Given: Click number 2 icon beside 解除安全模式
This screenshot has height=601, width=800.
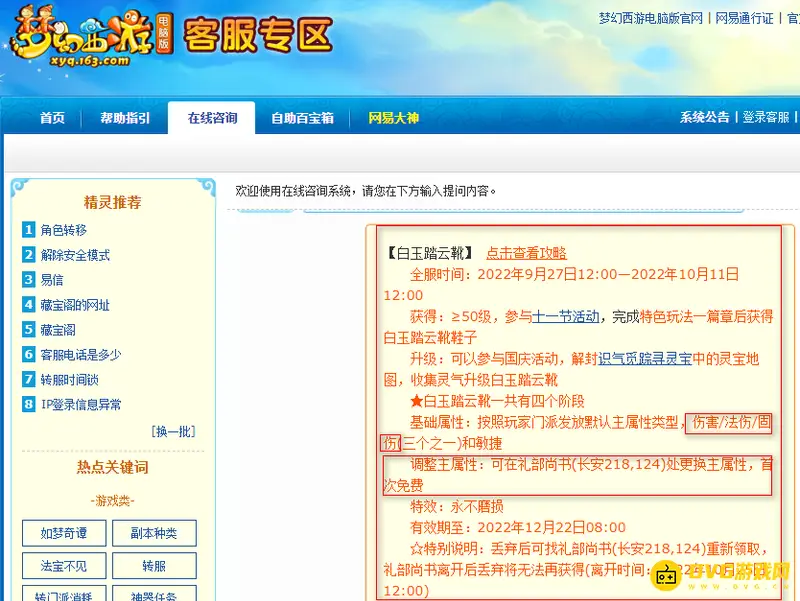Looking at the screenshot, I should coord(29,255).
